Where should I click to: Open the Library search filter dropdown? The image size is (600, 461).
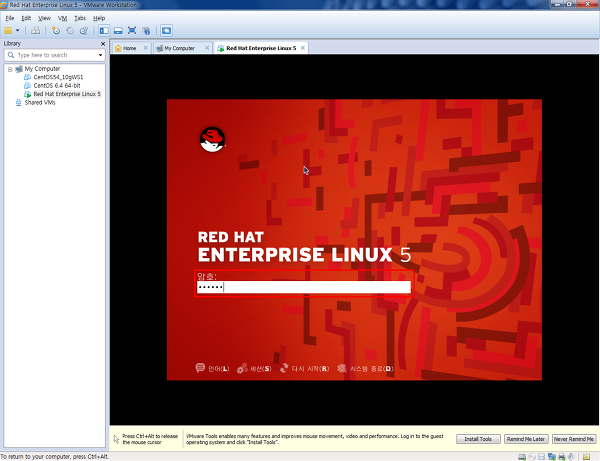pyautogui.click(x=100, y=55)
